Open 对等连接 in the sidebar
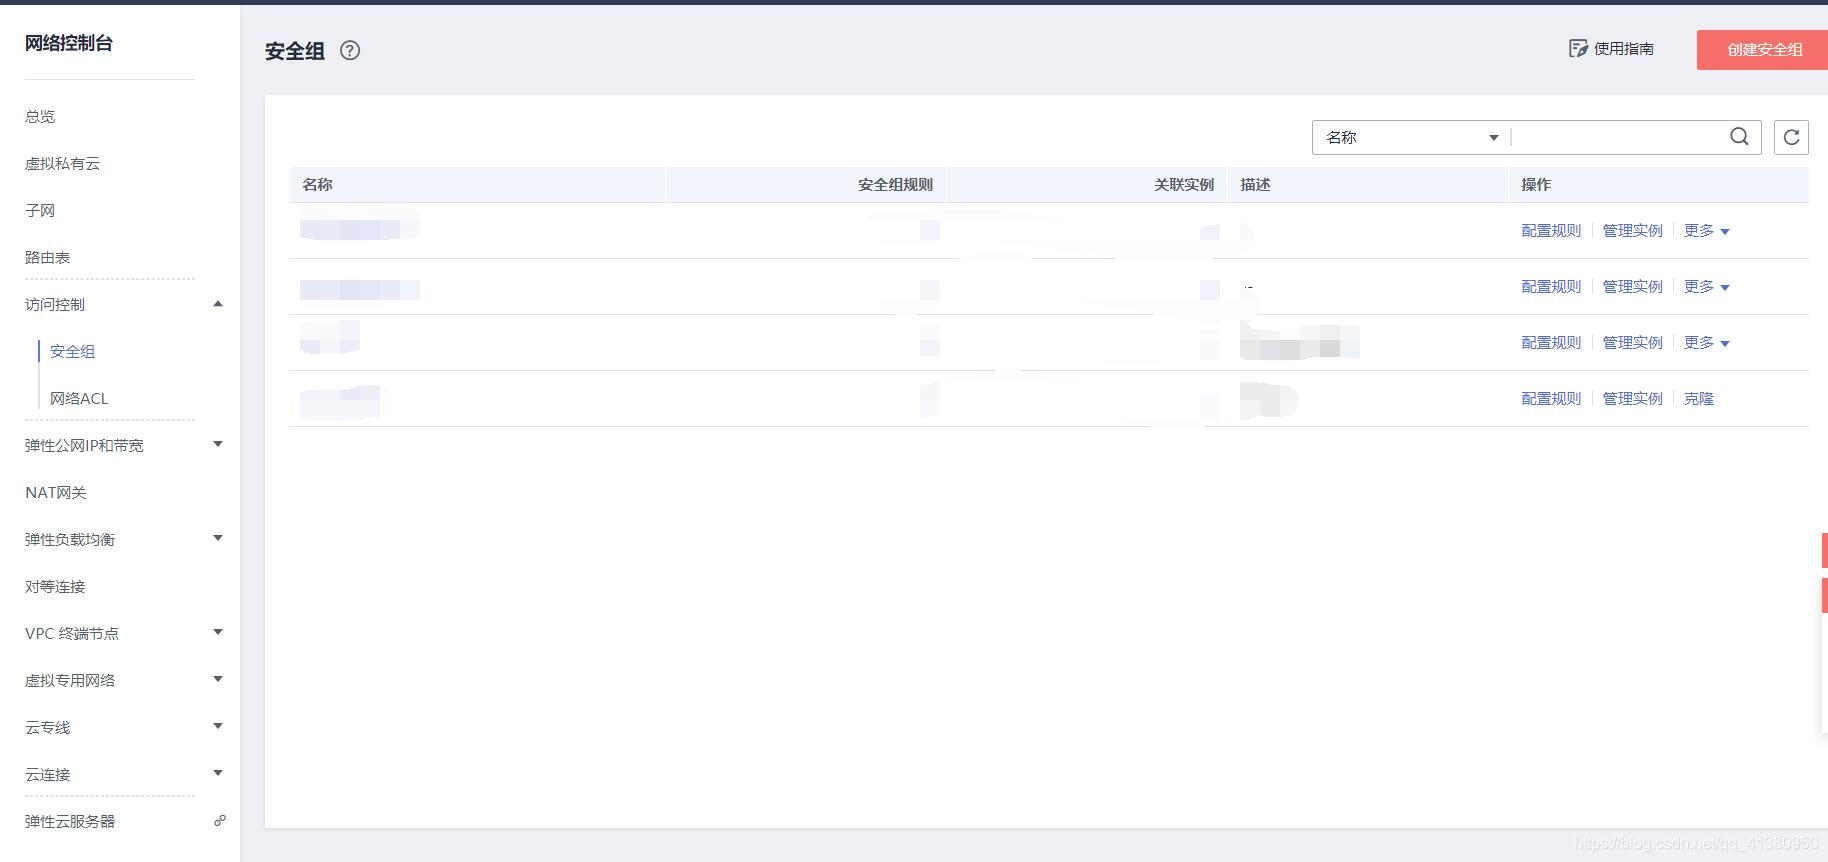 pyautogui.click(x=55, y=587)
